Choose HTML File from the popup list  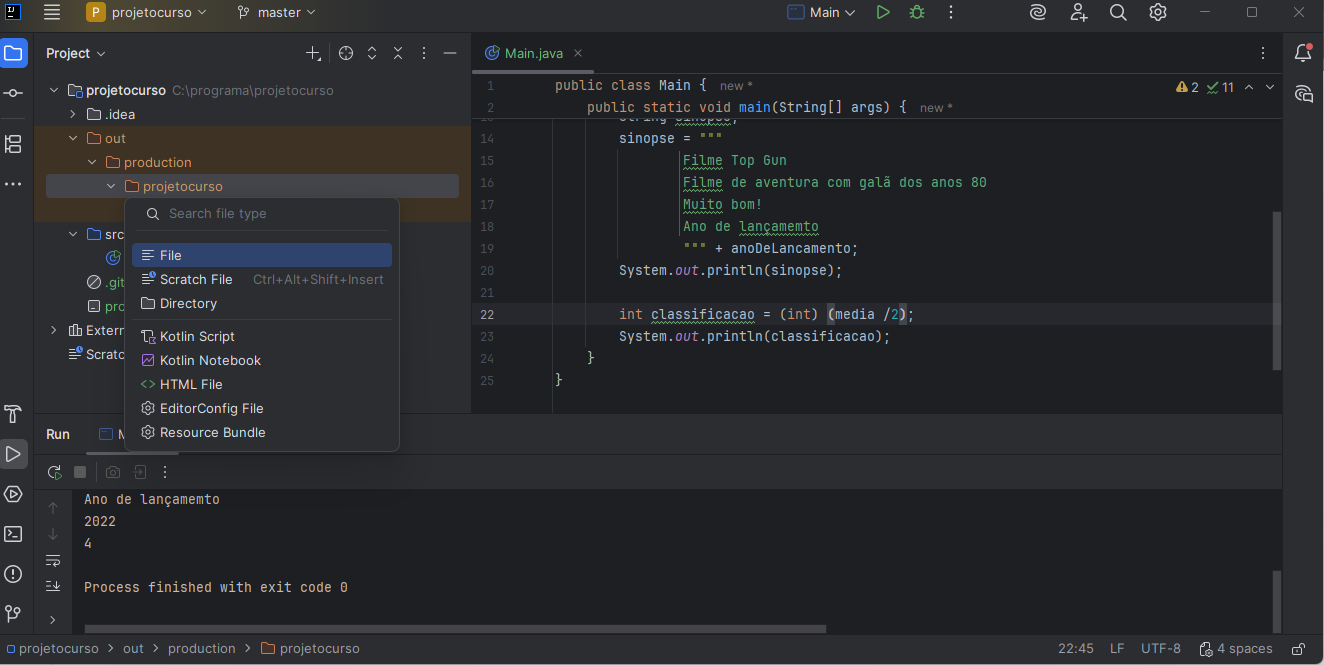191,385
